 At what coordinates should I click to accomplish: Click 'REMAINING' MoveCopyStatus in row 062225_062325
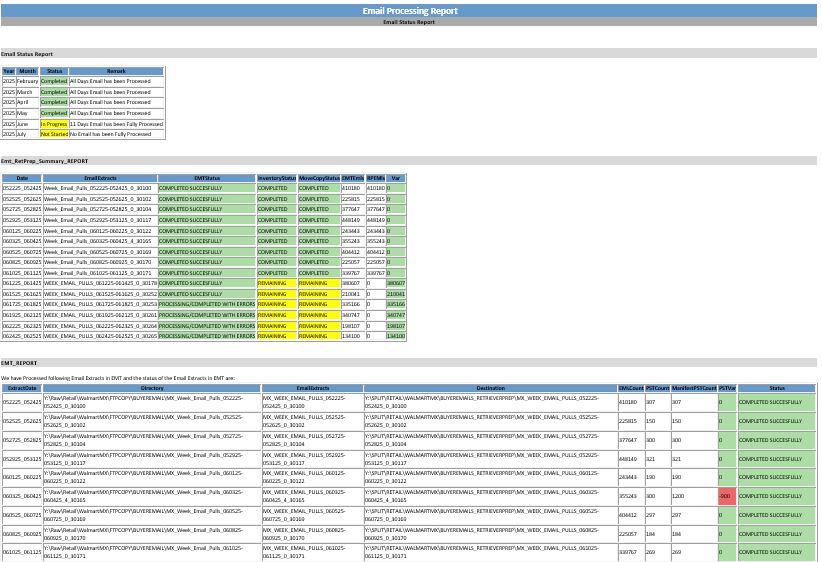tap(319, 326)
